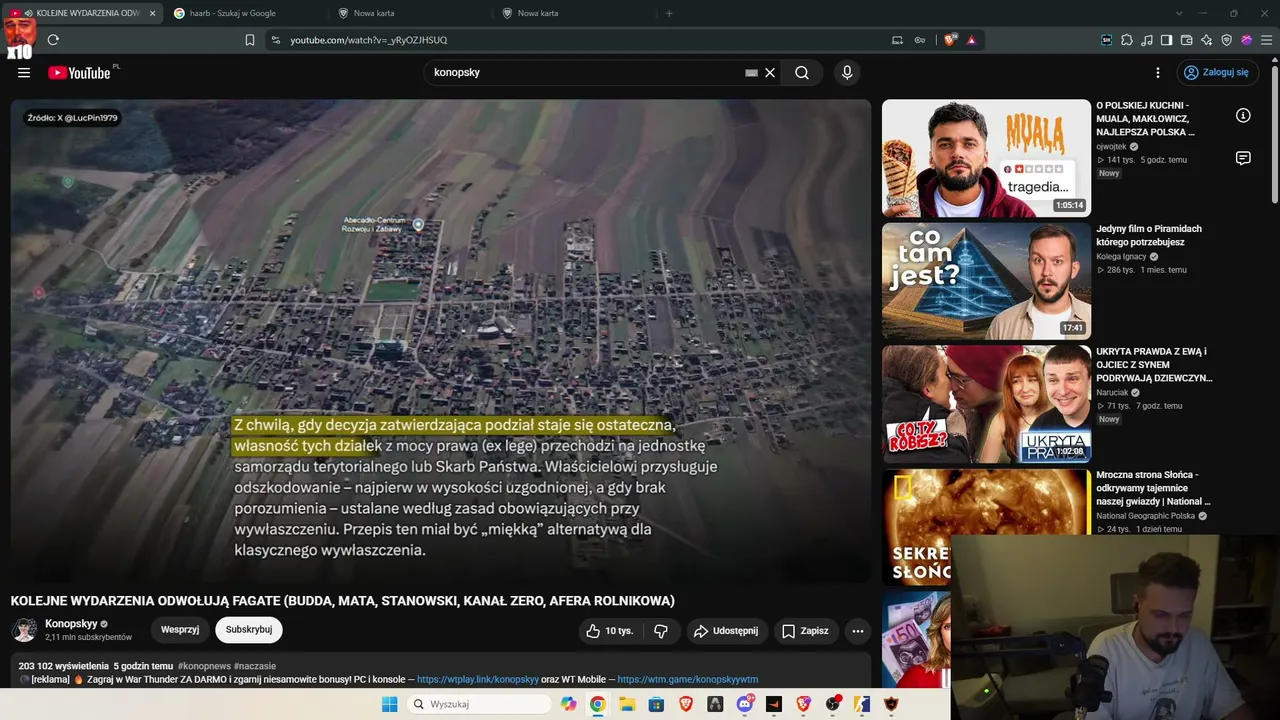Reload the page
Screen dimensions: 1280x720
pos(53,40)
